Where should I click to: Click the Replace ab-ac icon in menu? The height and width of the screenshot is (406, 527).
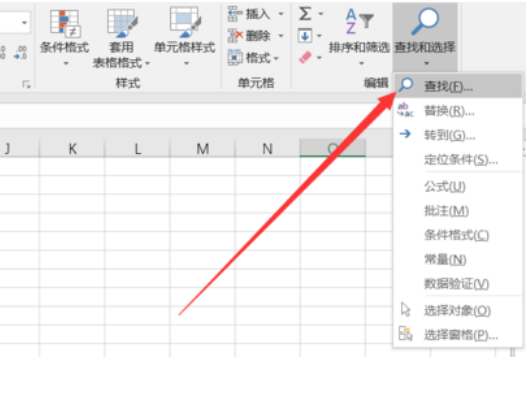pos(405,110)
